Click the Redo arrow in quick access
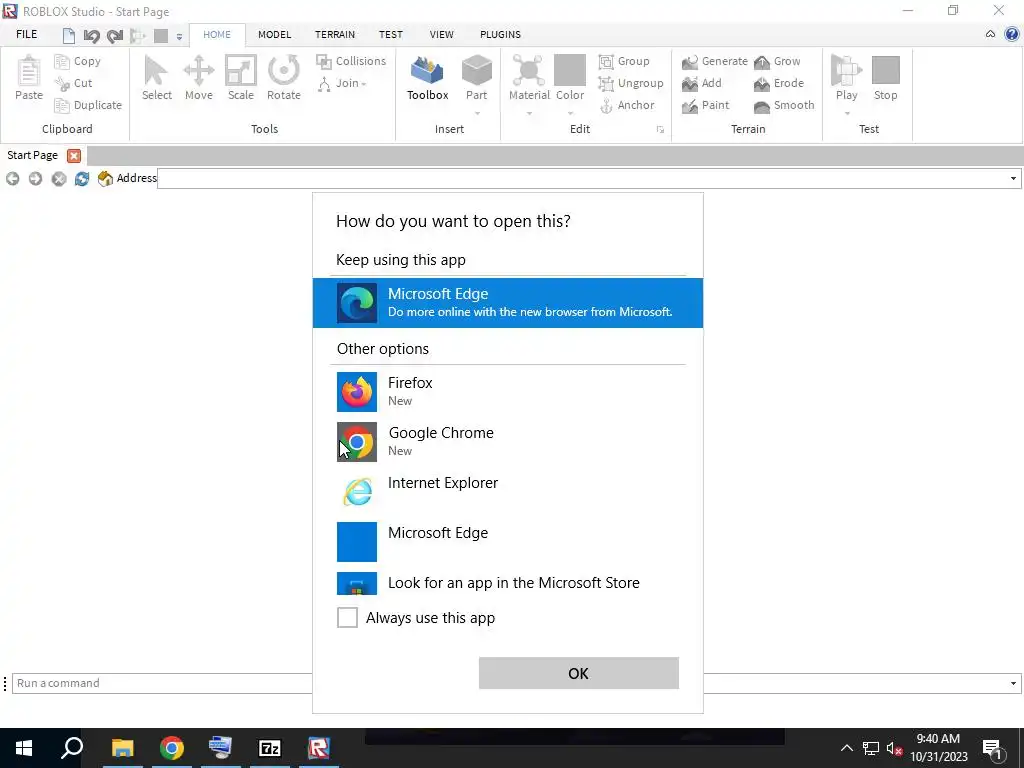 [x=115, y=36]
